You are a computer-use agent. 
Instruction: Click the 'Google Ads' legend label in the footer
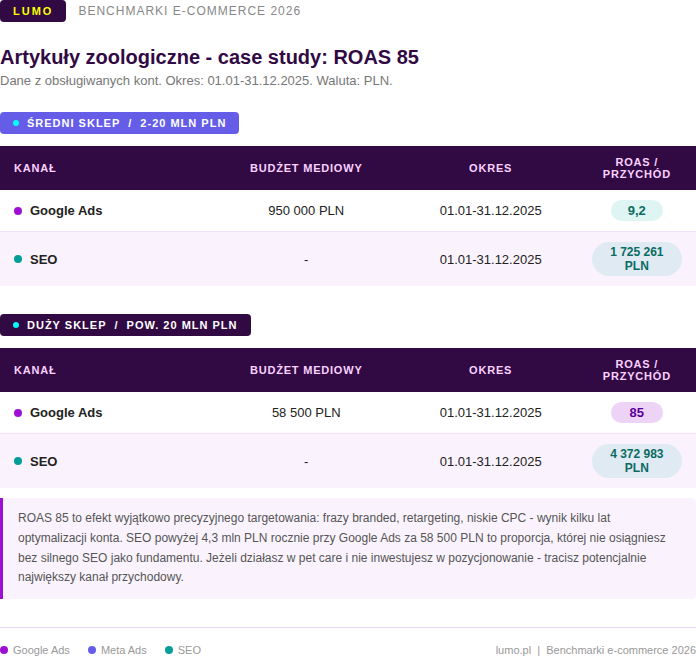tap(41, 650)
